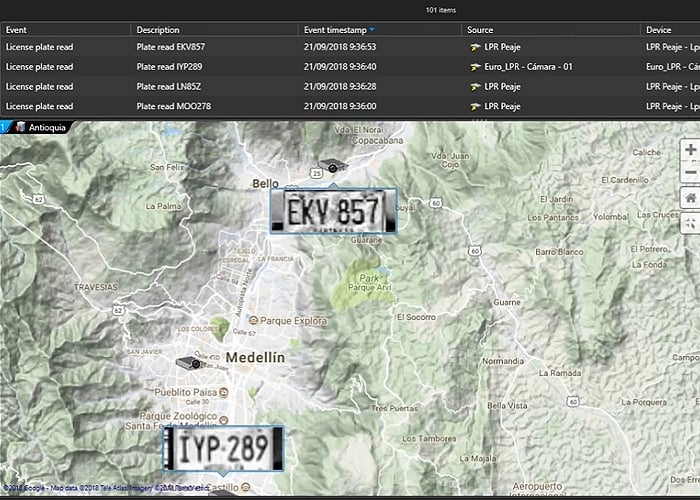Open the IYP 289 plate thumbnail
This screenshot has height=500, width=700.
[224, 450]
